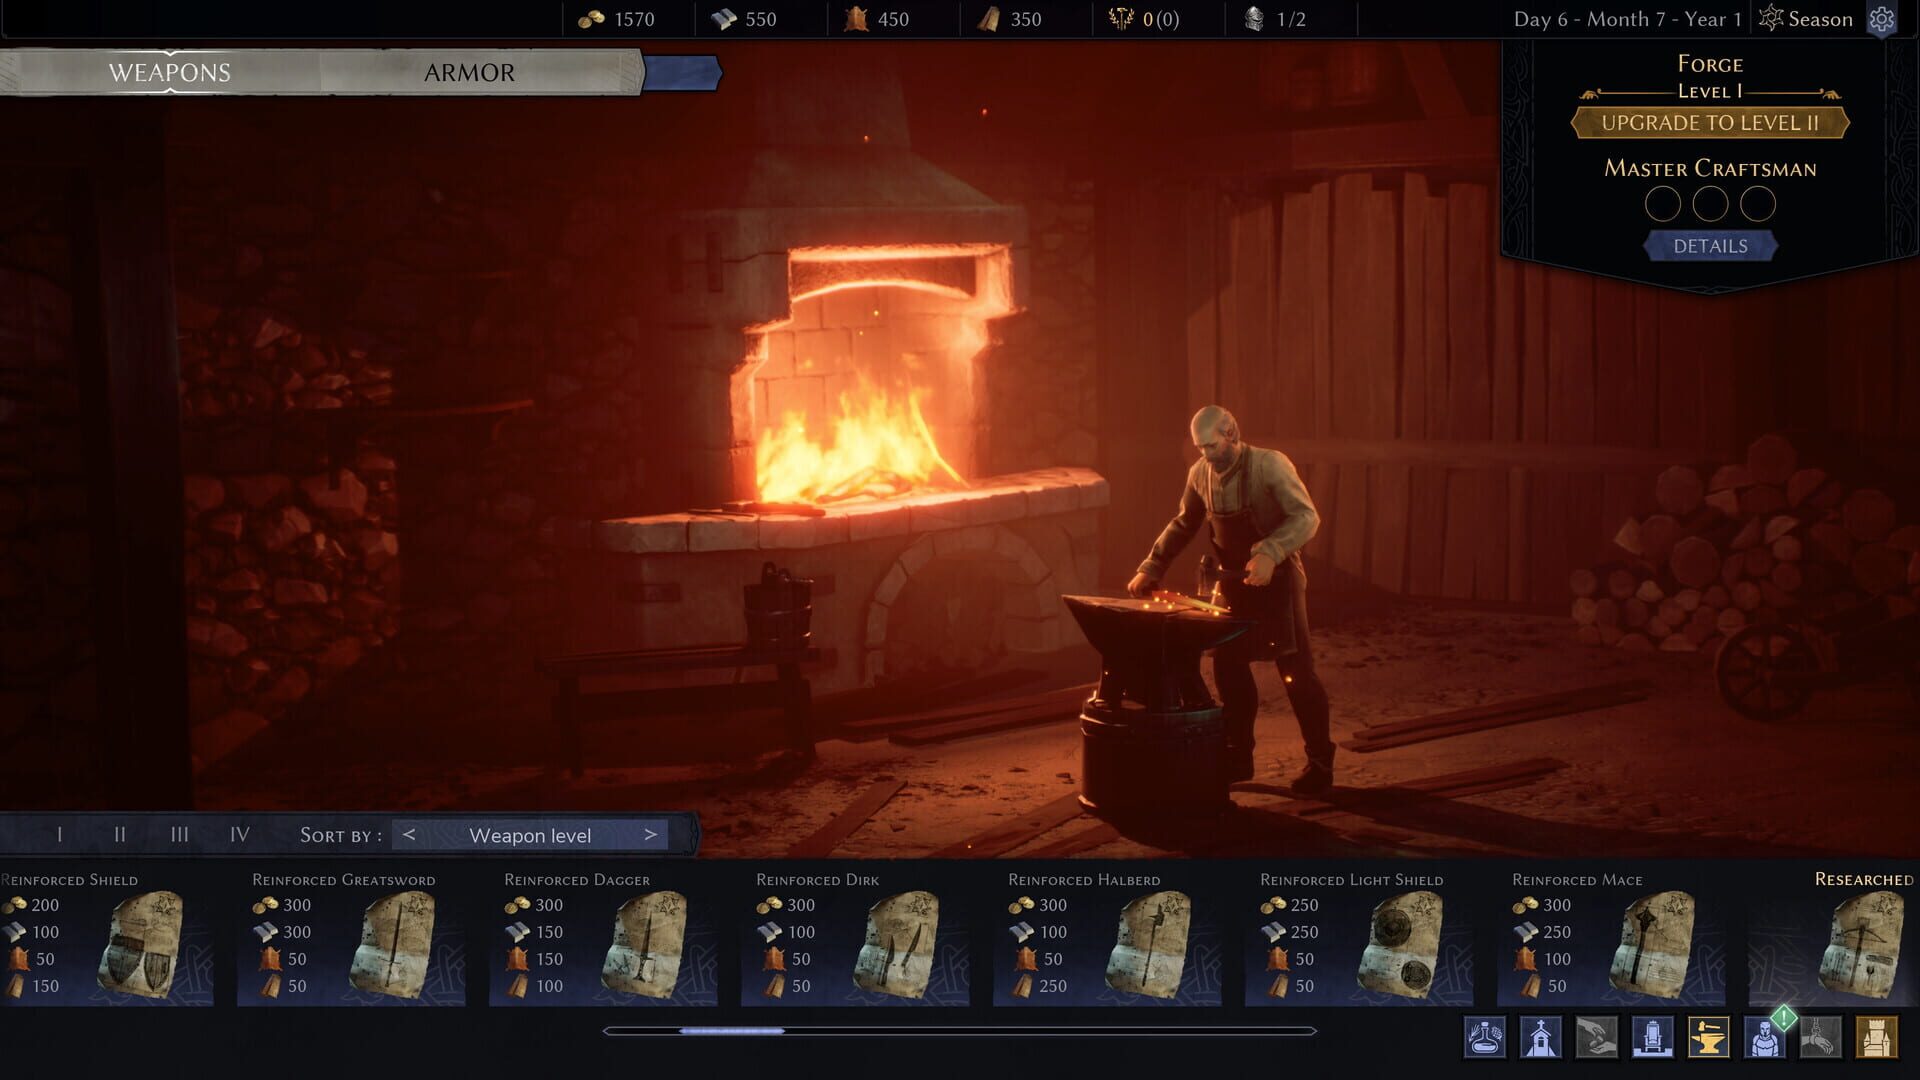Open the Weapon level sort option
The width and height of the screenshot is (1920, 1080).
pyautogui.click(x=531, y=834)
